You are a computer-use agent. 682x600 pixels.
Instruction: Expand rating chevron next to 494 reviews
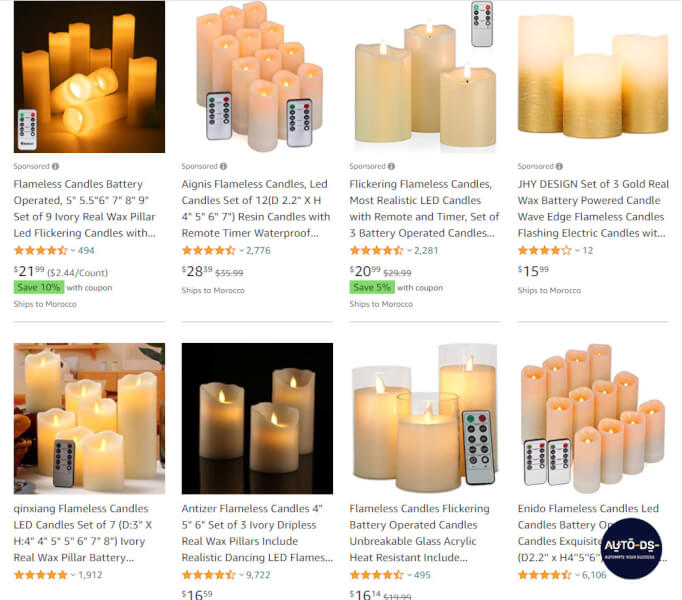[73, 251]
